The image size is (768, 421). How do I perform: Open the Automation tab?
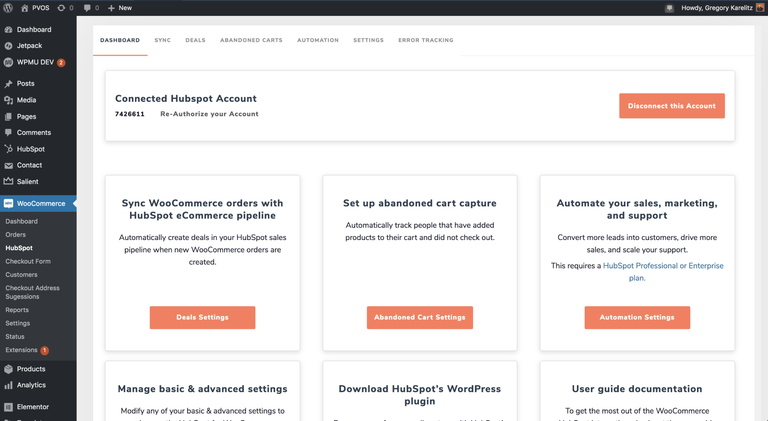[x=318, y=40]
